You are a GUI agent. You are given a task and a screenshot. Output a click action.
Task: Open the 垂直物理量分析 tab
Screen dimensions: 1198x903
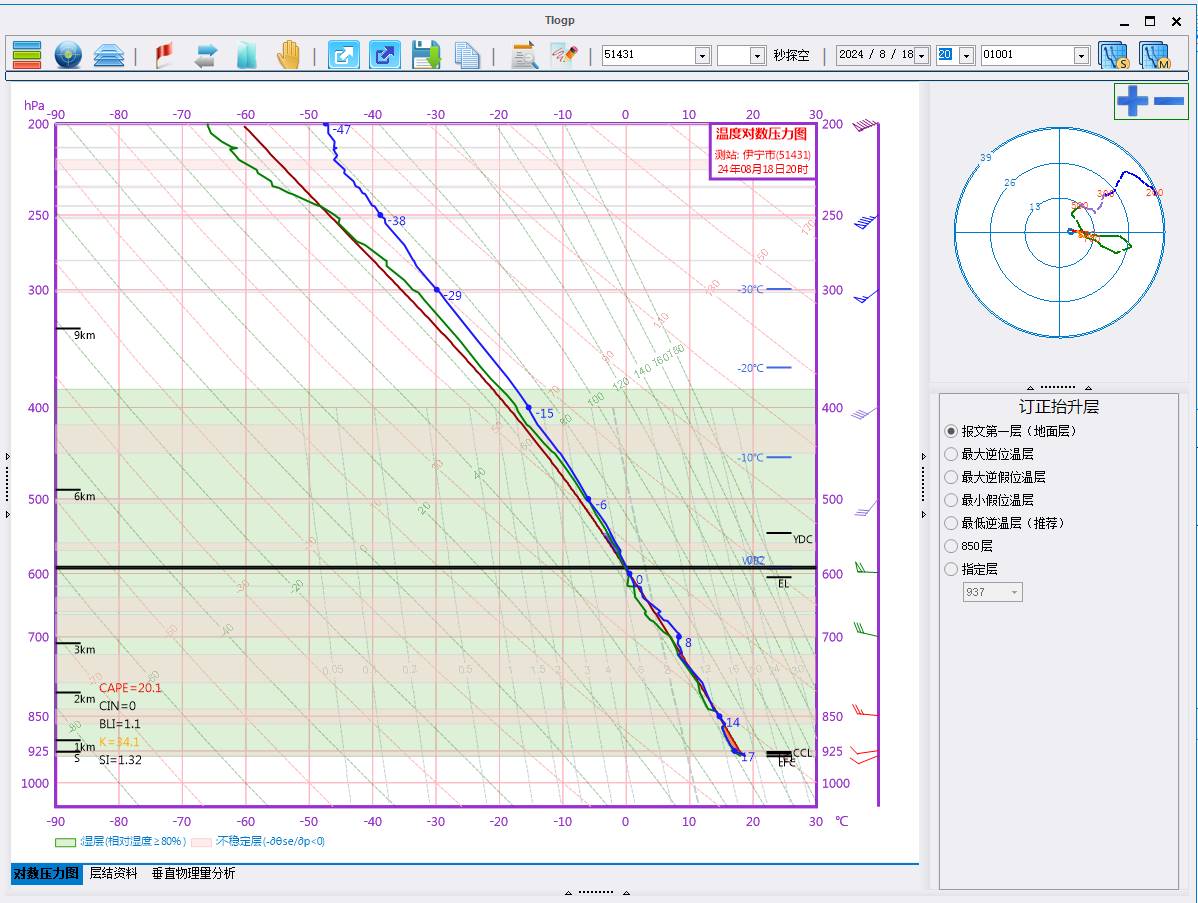click(193, 873)
